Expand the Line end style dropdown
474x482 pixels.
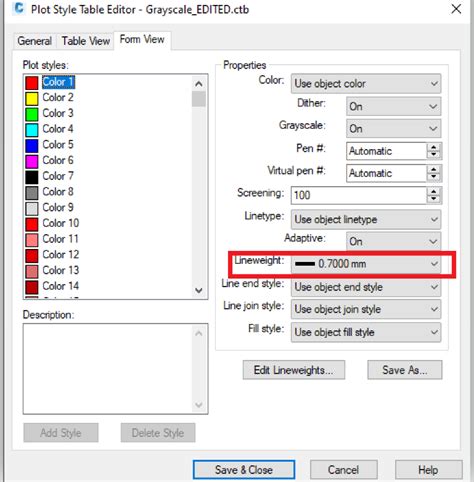click(366, 287)
